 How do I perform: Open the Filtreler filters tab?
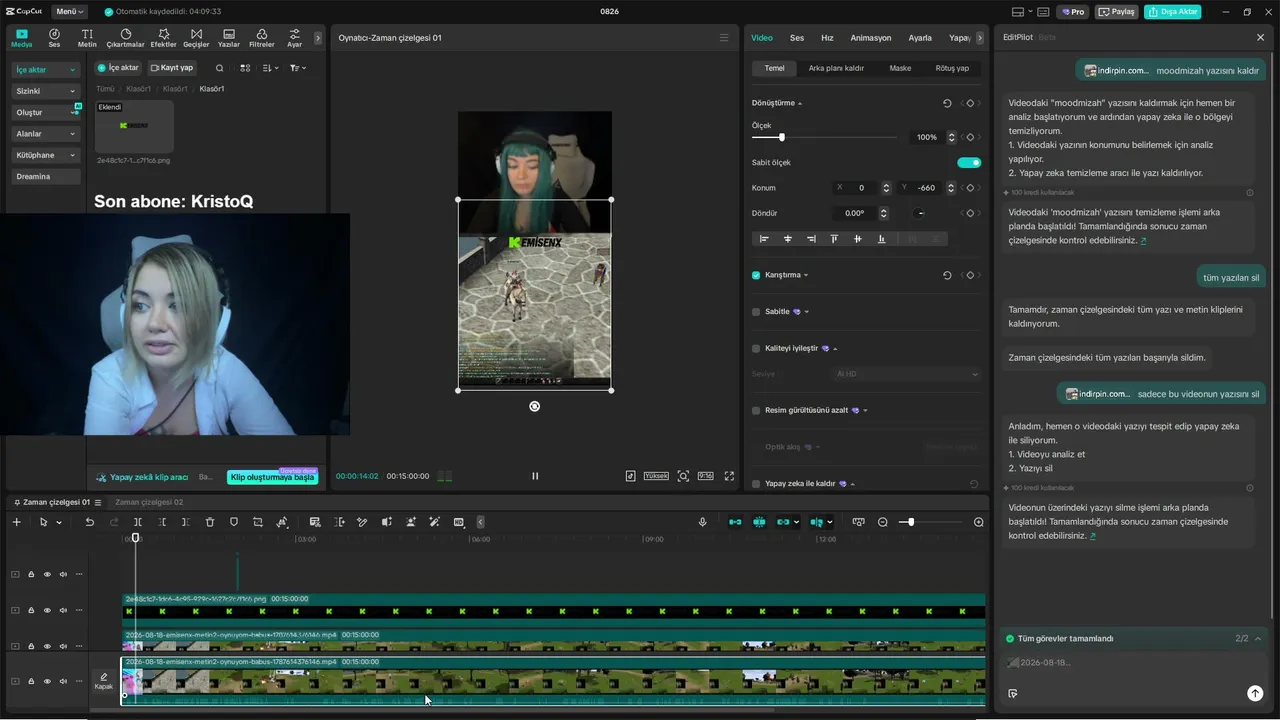point(261,38)
